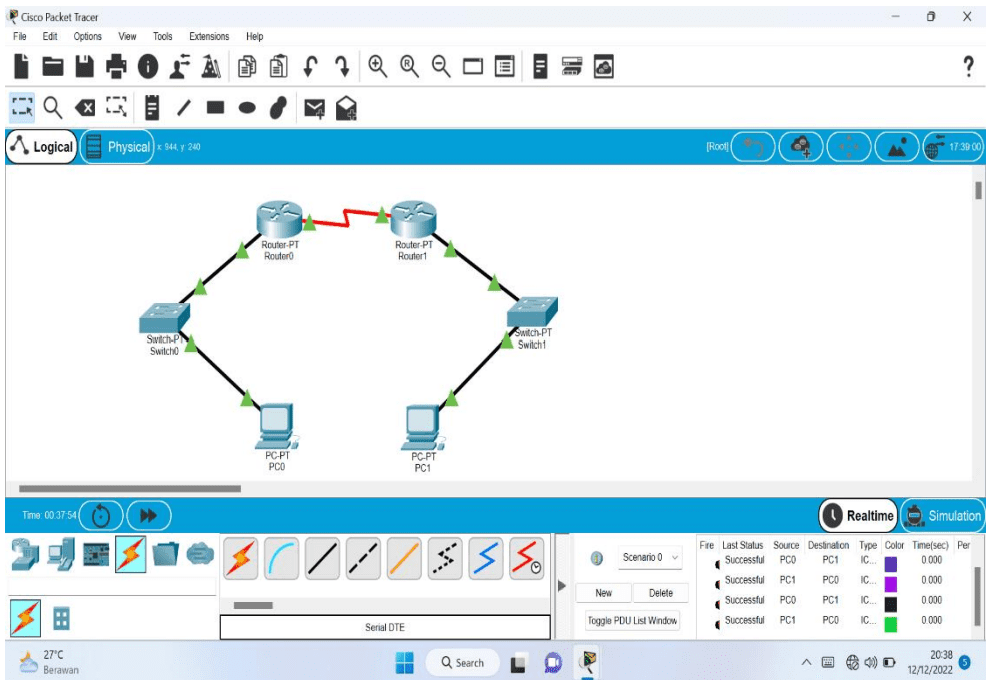This screenshot has width=990, height=680.
Task: Click the New scenario button
Action: (x=604, y=593)
